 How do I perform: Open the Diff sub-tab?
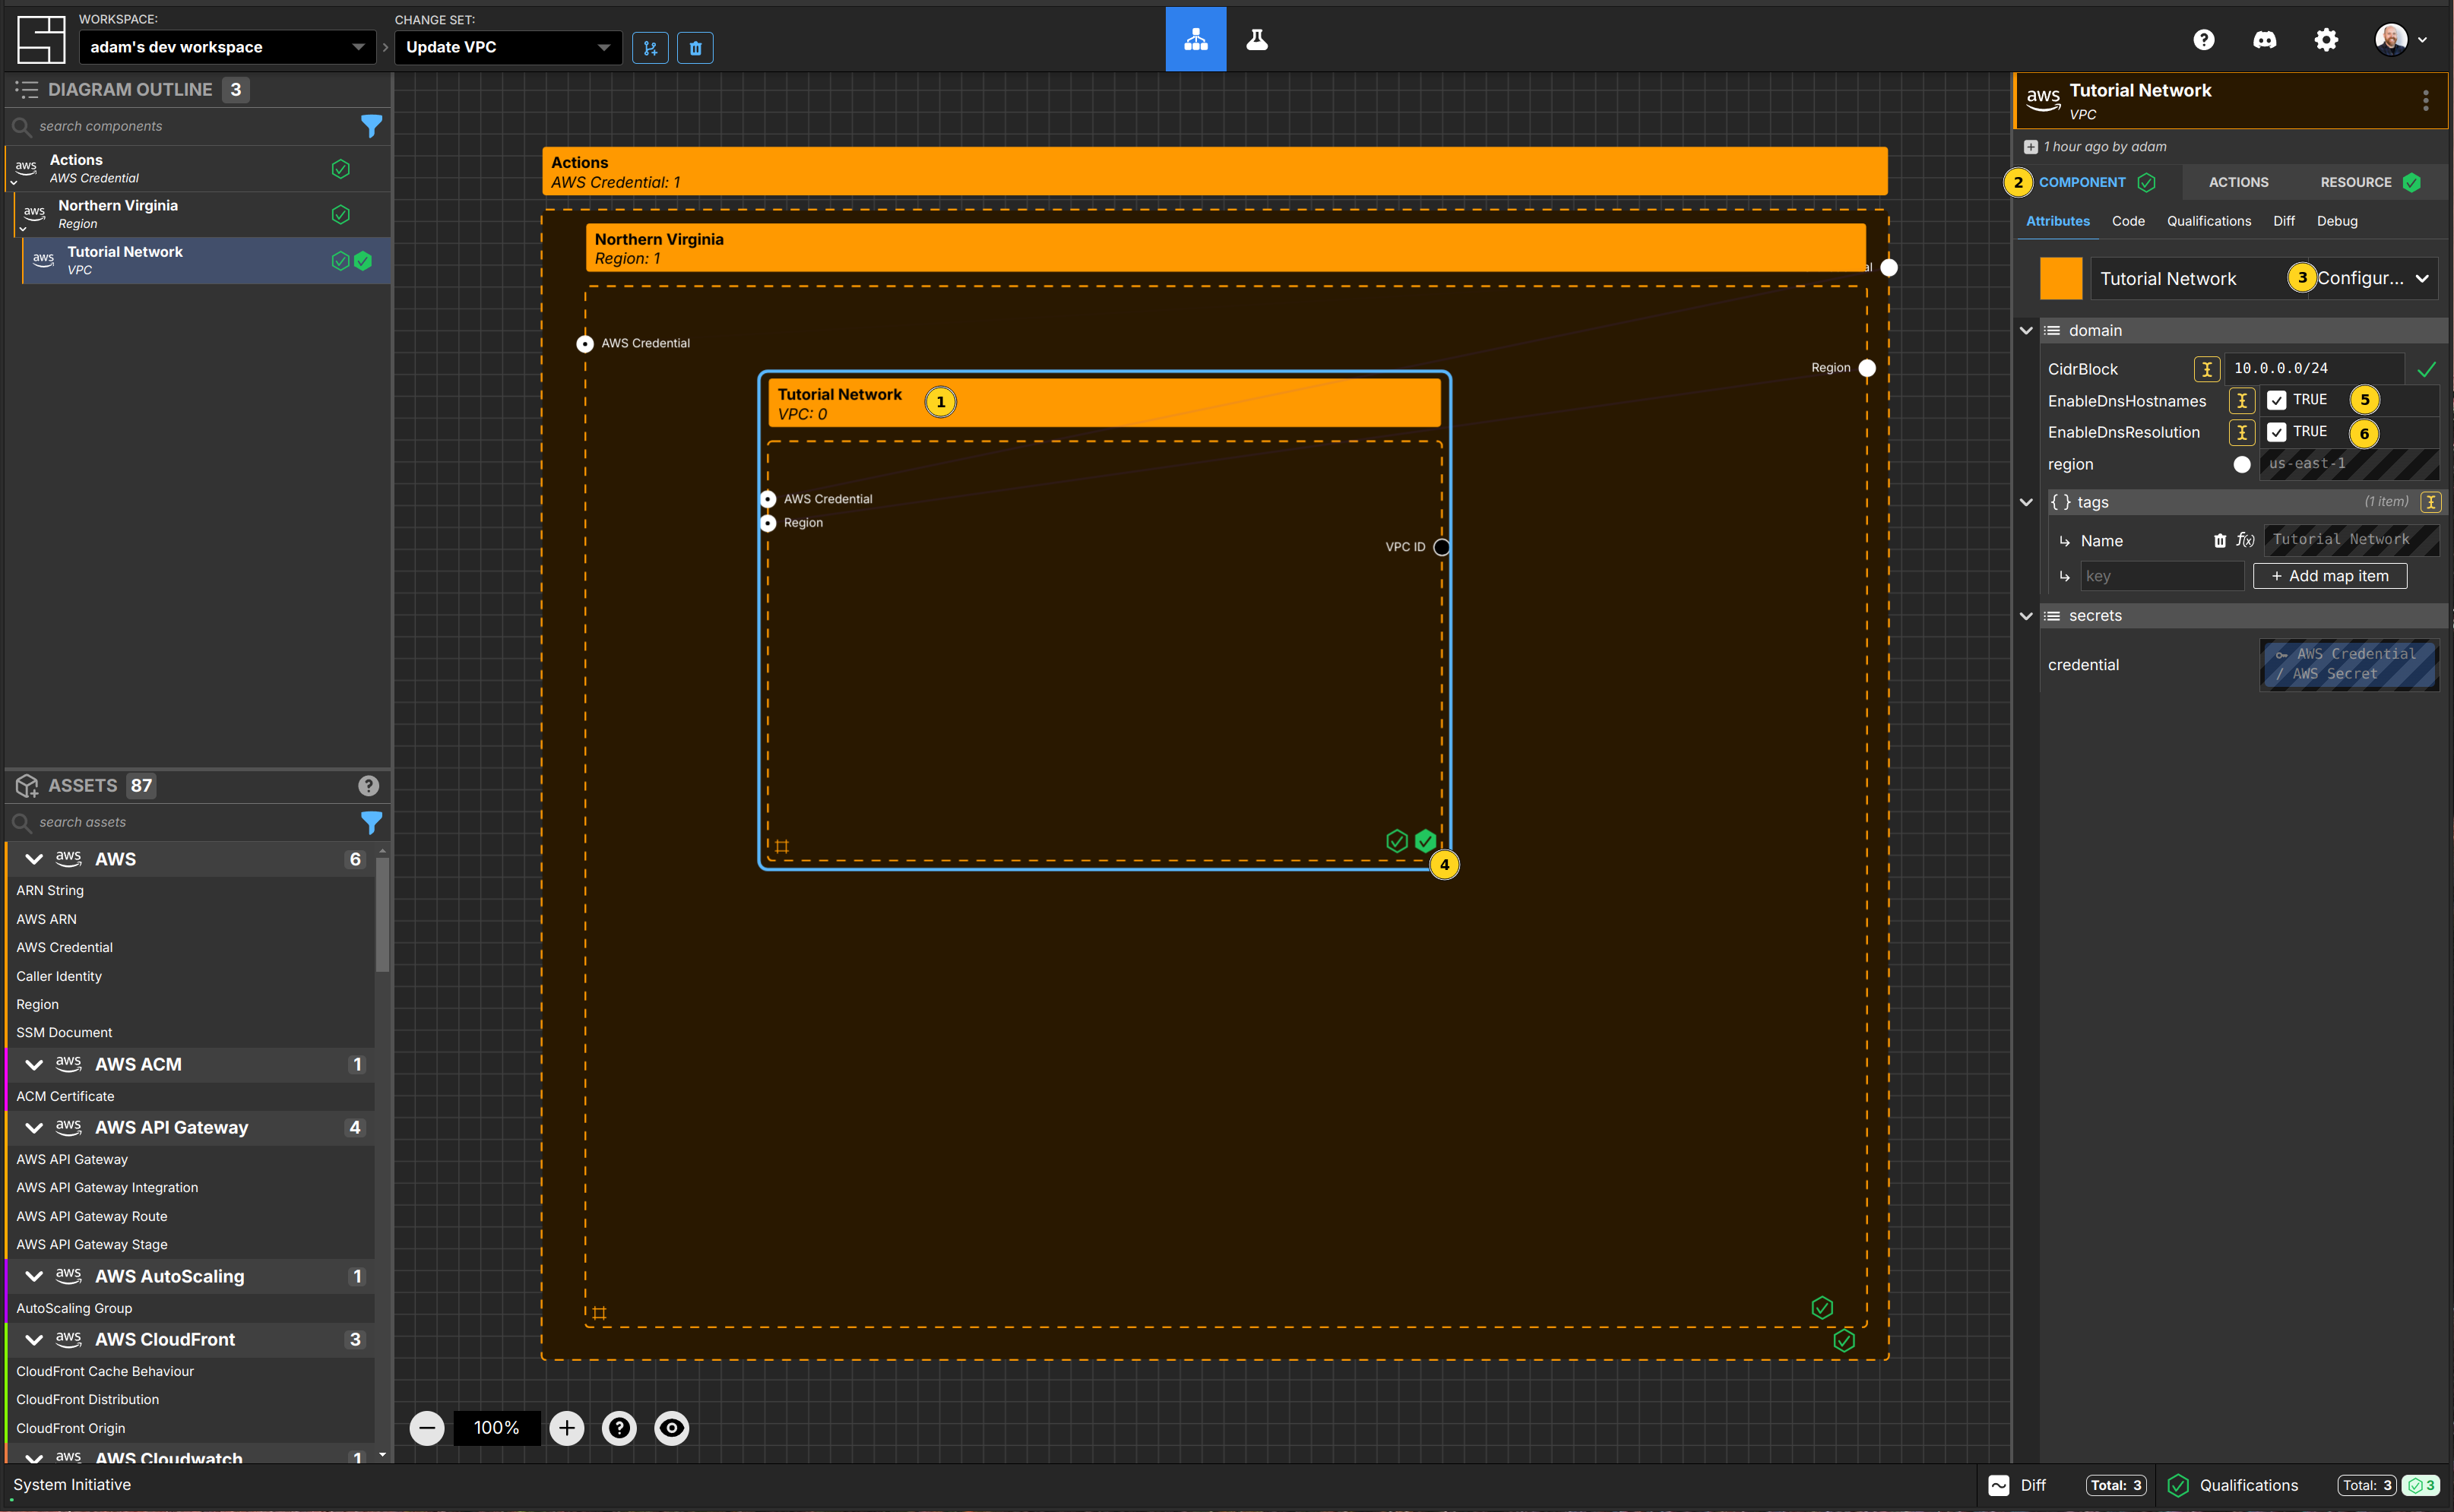2284,221
